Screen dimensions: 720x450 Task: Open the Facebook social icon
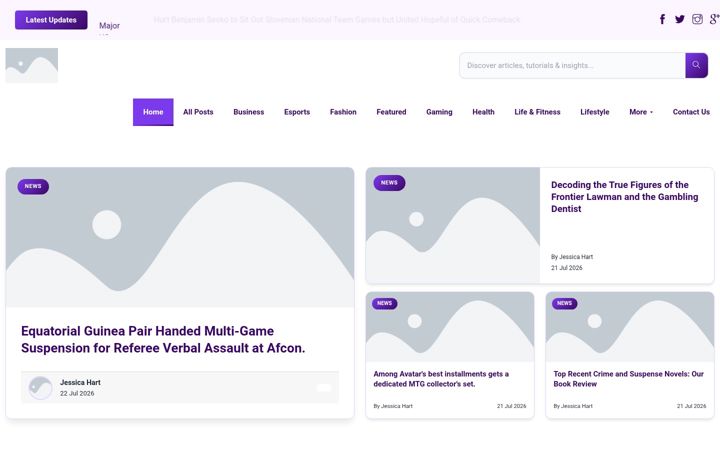tap(662, 19)
